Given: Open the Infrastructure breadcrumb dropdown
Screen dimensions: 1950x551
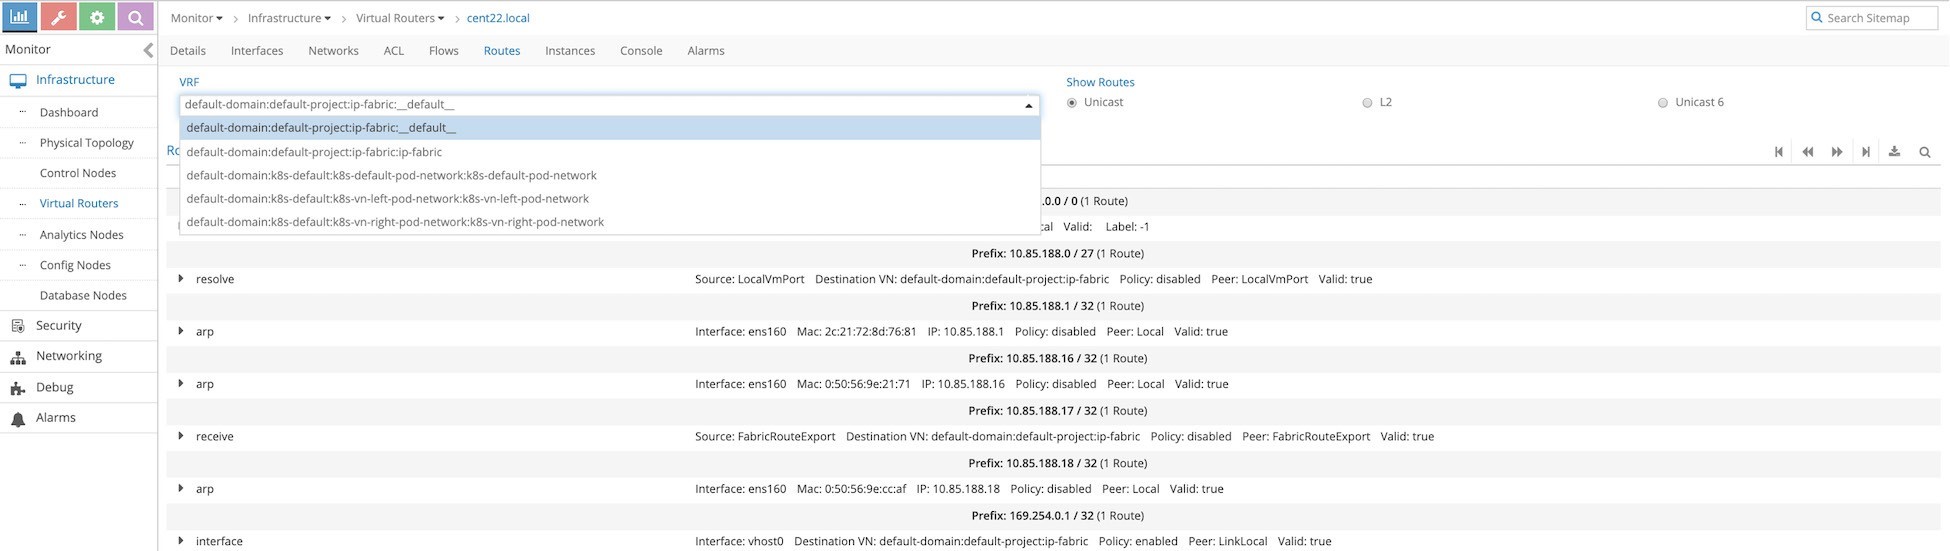Looking at the screenshot, I should [x=290, y=18].
